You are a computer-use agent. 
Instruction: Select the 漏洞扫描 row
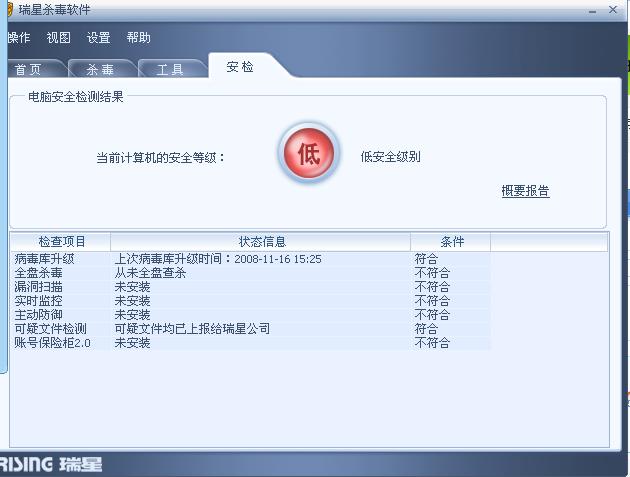click(x=251, y=287)
